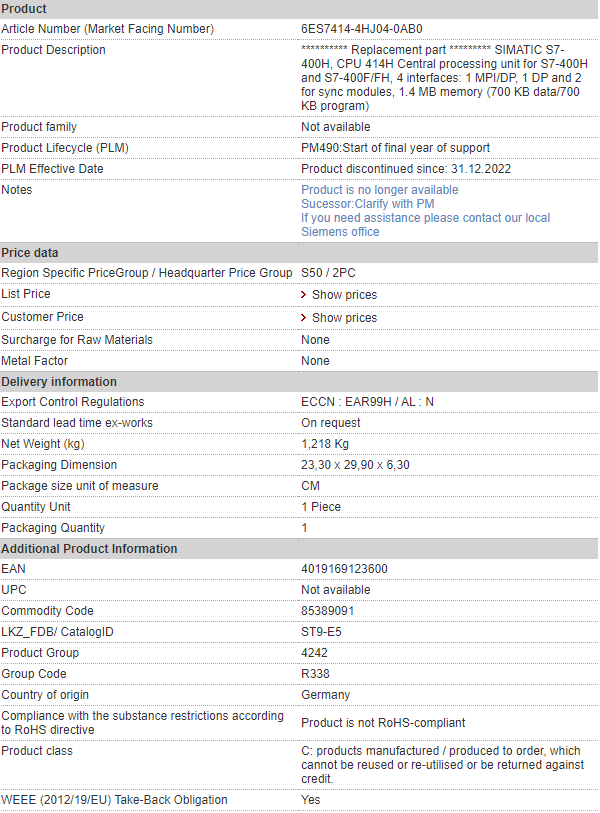Click the EAN value 4019169123600

click(344, 569)
